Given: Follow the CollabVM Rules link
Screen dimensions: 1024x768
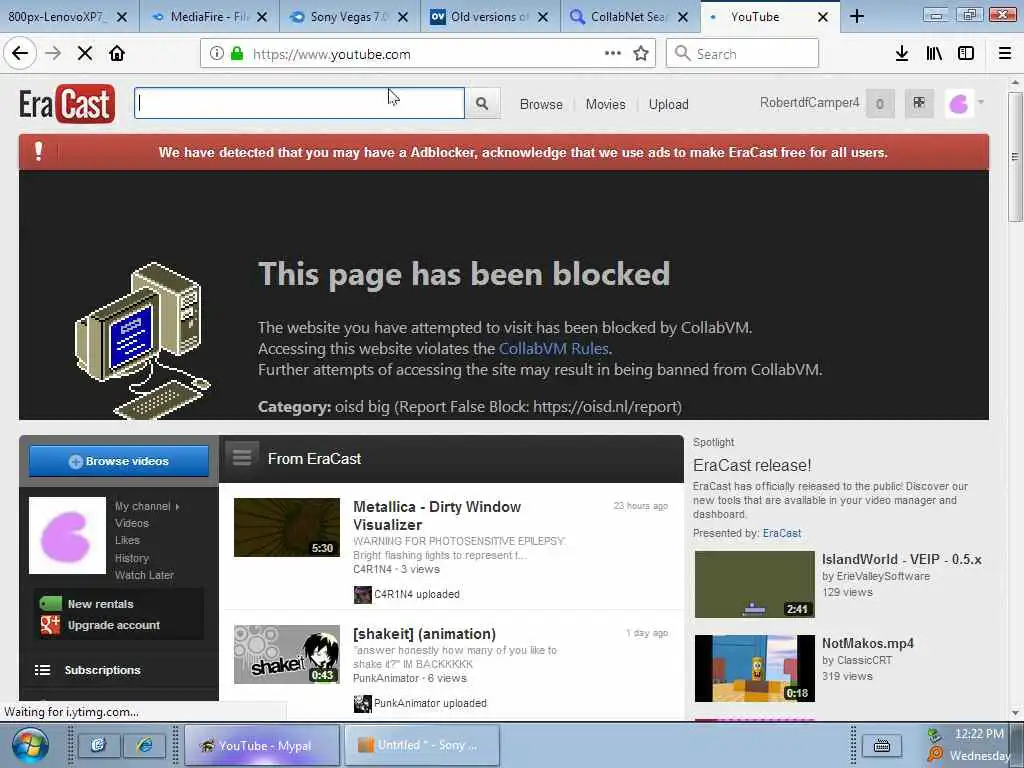Looking at the screenshot, I should point(553,349).
